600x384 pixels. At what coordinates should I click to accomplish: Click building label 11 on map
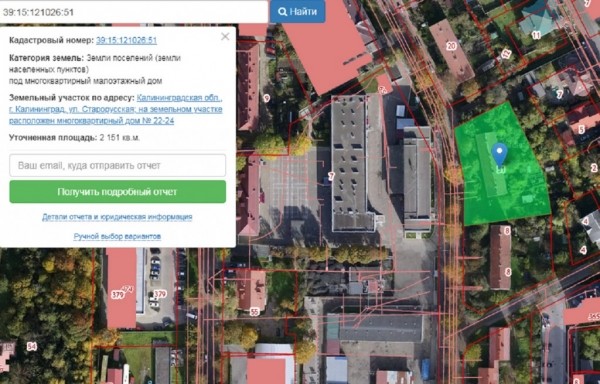[536, 35]
